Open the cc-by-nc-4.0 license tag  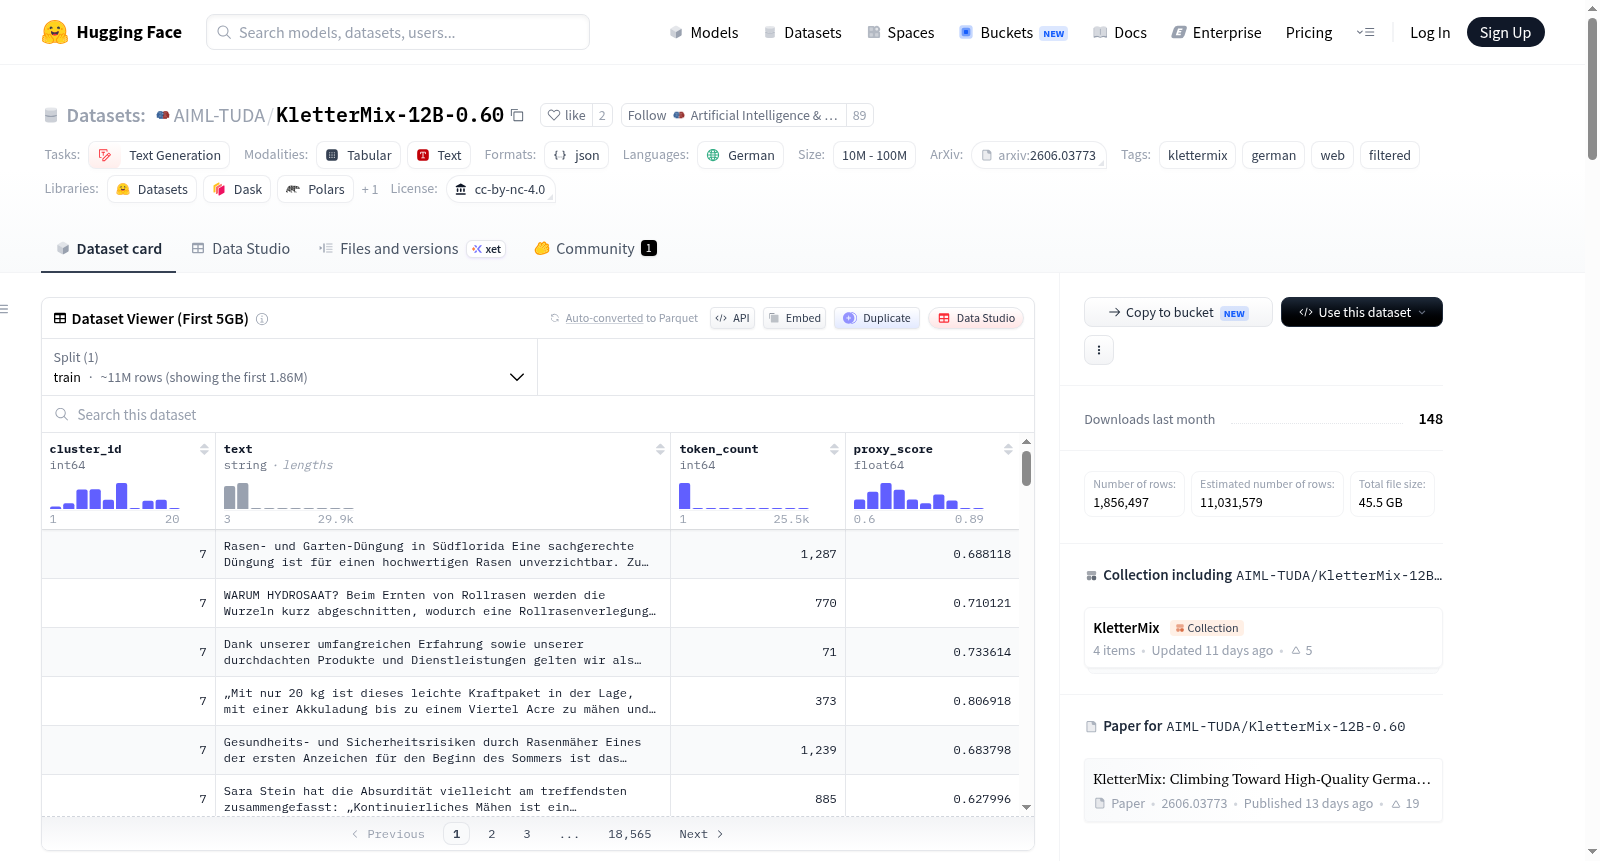[501, 189]
